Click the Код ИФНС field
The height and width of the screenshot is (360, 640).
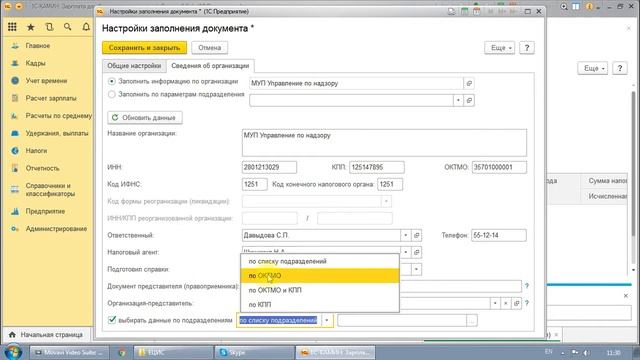[x=255, y=184]
